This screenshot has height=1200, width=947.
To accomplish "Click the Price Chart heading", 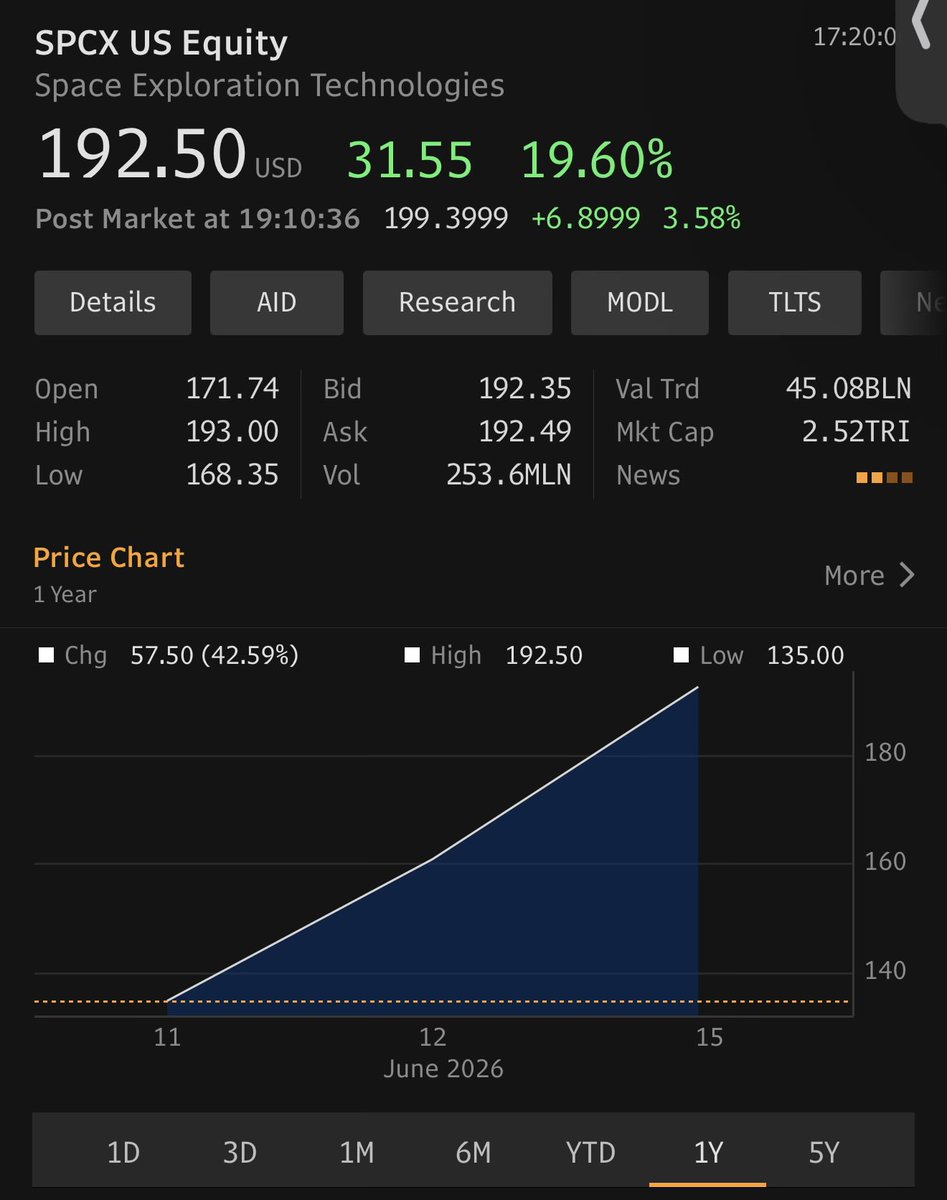I will tap(109, 557).
